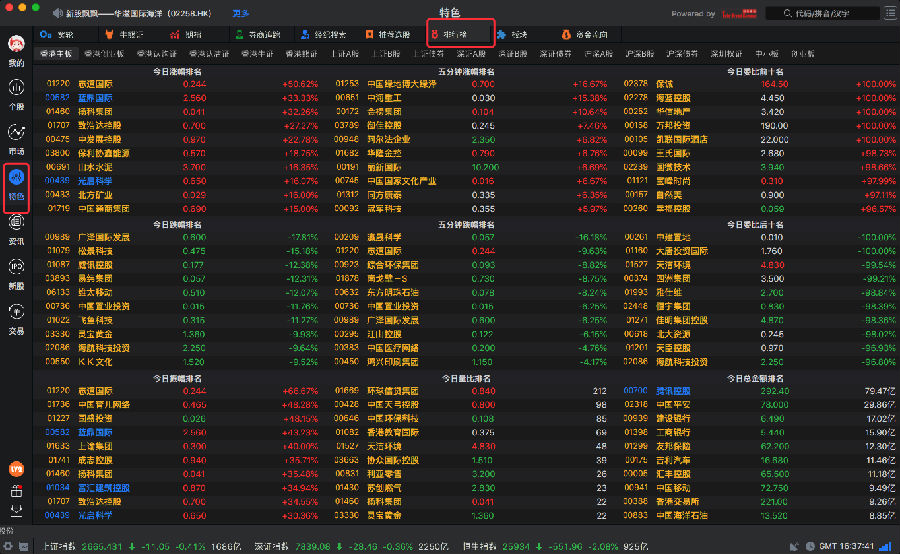Click 今日跌幅排名 section header
The image size is (900, 554).
(177, 224)
